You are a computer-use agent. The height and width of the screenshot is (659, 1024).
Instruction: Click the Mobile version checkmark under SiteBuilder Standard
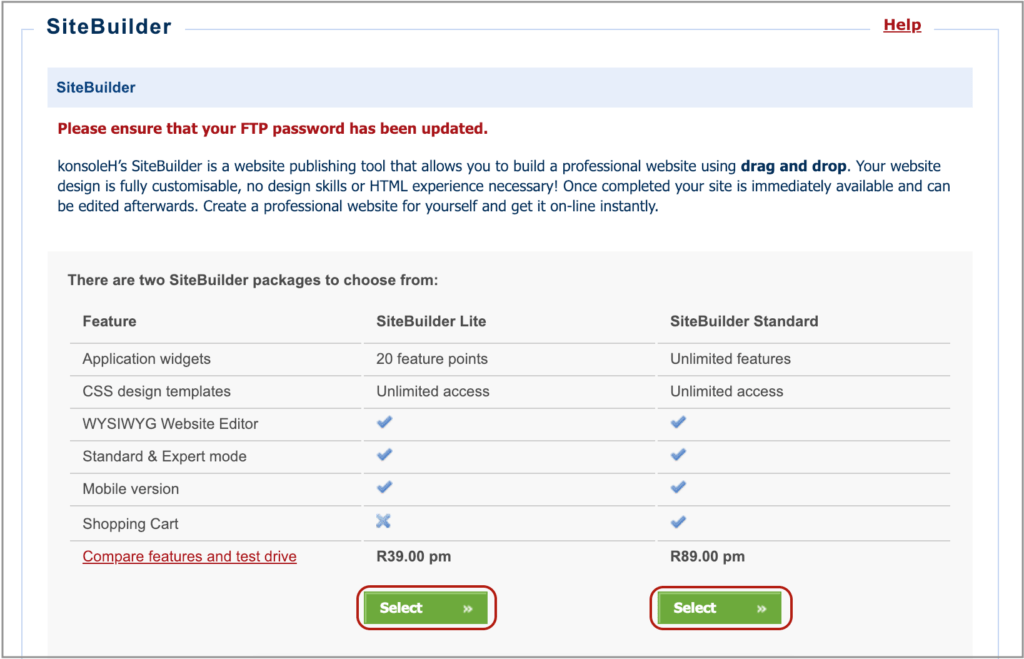click(x=678, y=489)
